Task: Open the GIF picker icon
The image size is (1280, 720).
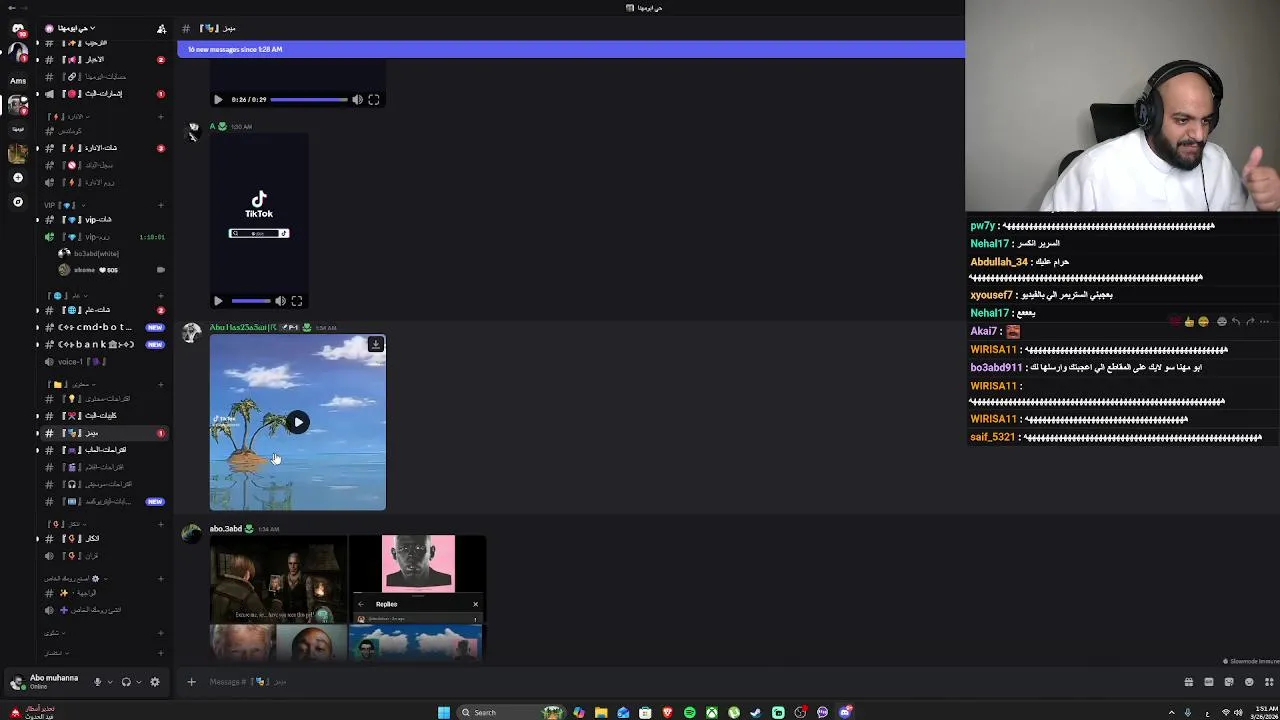Action: pos(1208,682)
